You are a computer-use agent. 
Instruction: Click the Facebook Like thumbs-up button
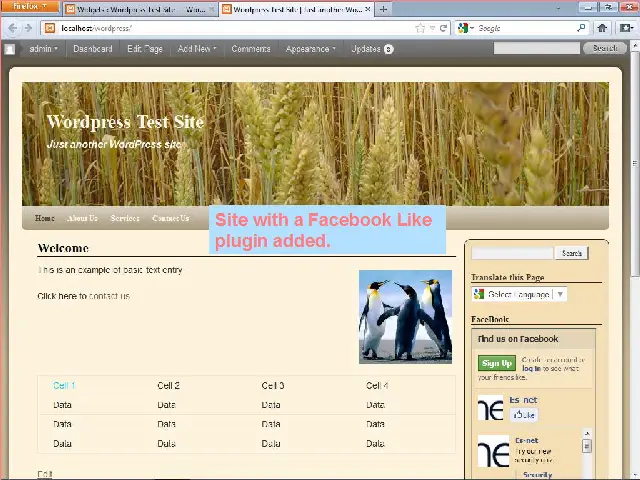(x=524, y=415)
